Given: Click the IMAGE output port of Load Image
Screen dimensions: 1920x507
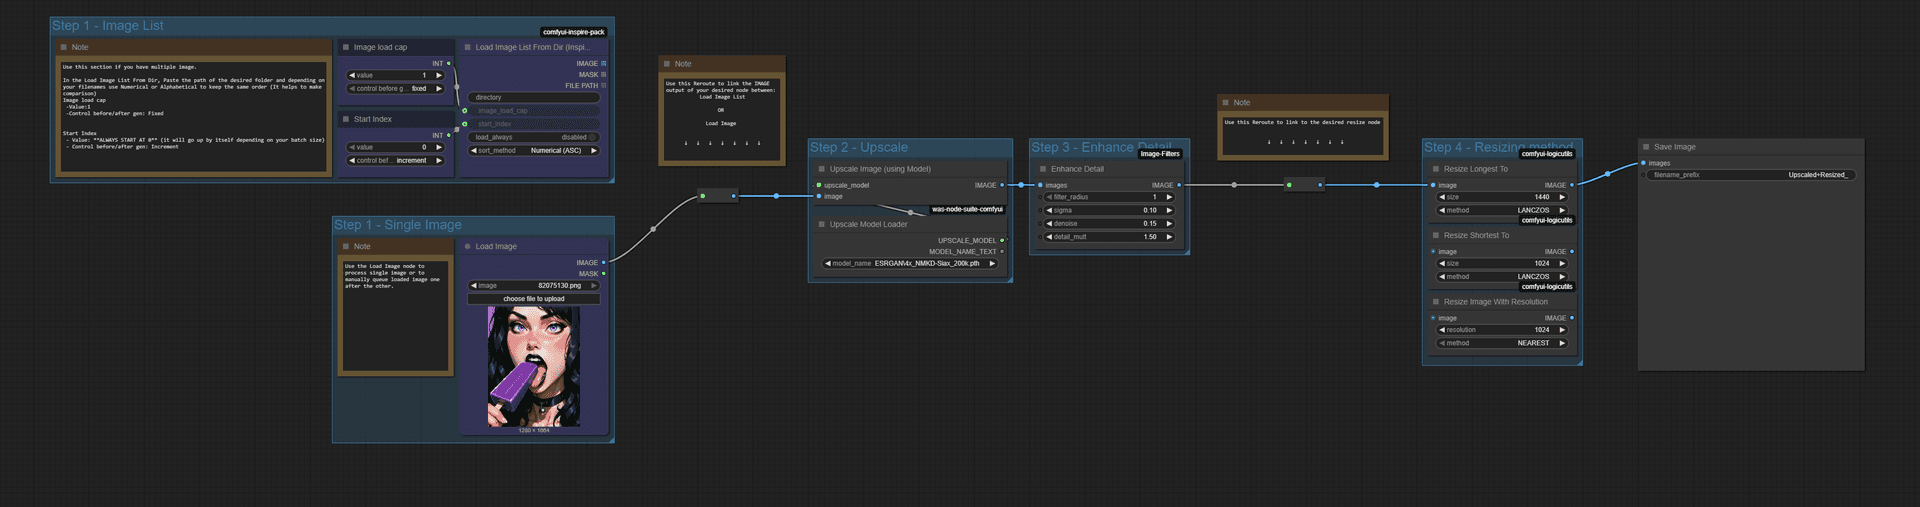Looking at the screenshot, I should (604, 263).
